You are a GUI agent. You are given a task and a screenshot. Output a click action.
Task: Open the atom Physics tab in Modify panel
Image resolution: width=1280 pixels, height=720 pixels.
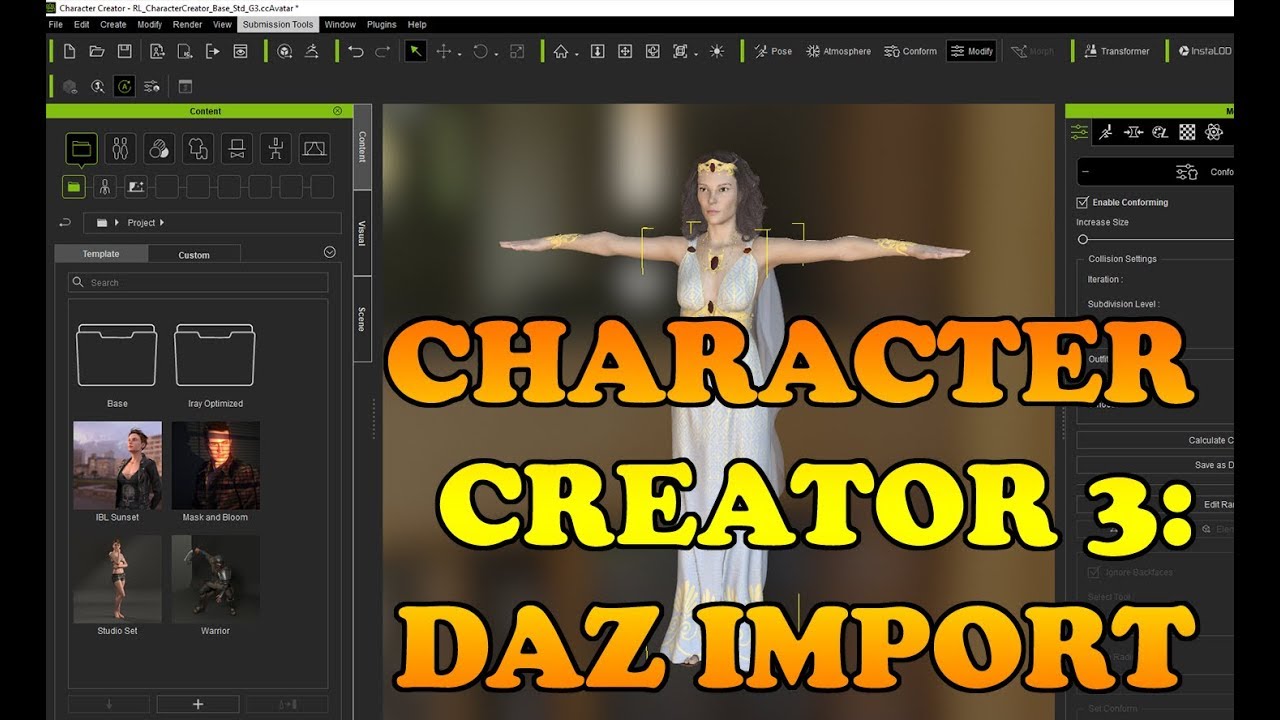[1214, 132]
